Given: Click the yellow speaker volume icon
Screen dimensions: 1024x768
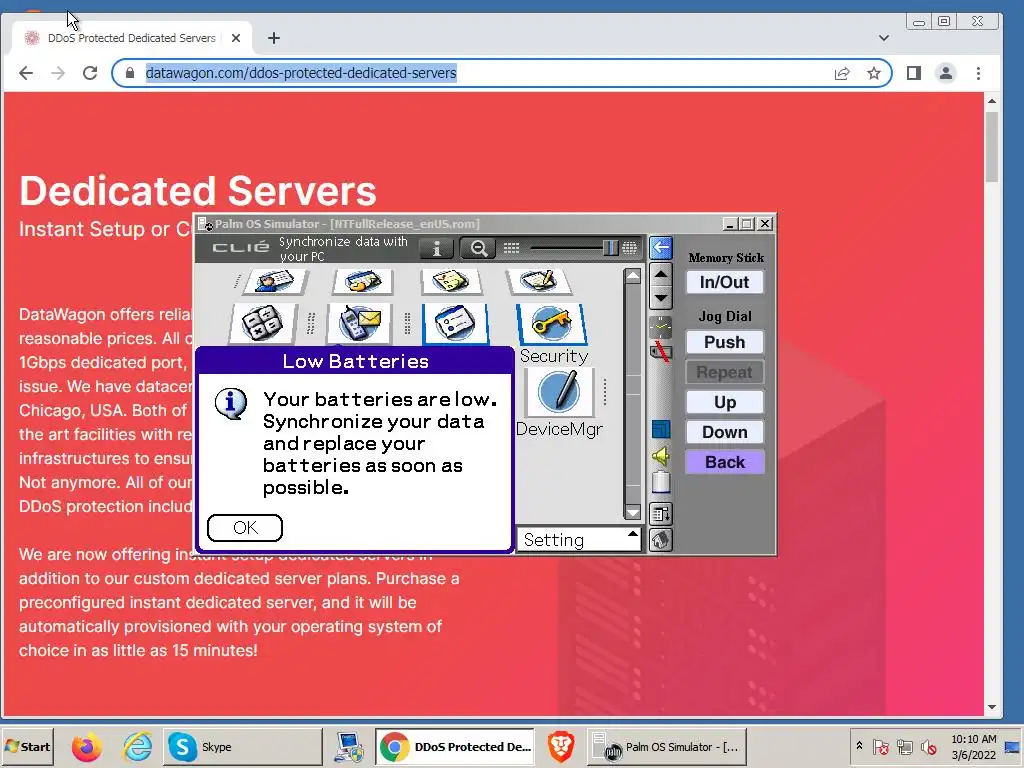Looking at the screenshot, I should pyautogui.click(x=661, y=456).
